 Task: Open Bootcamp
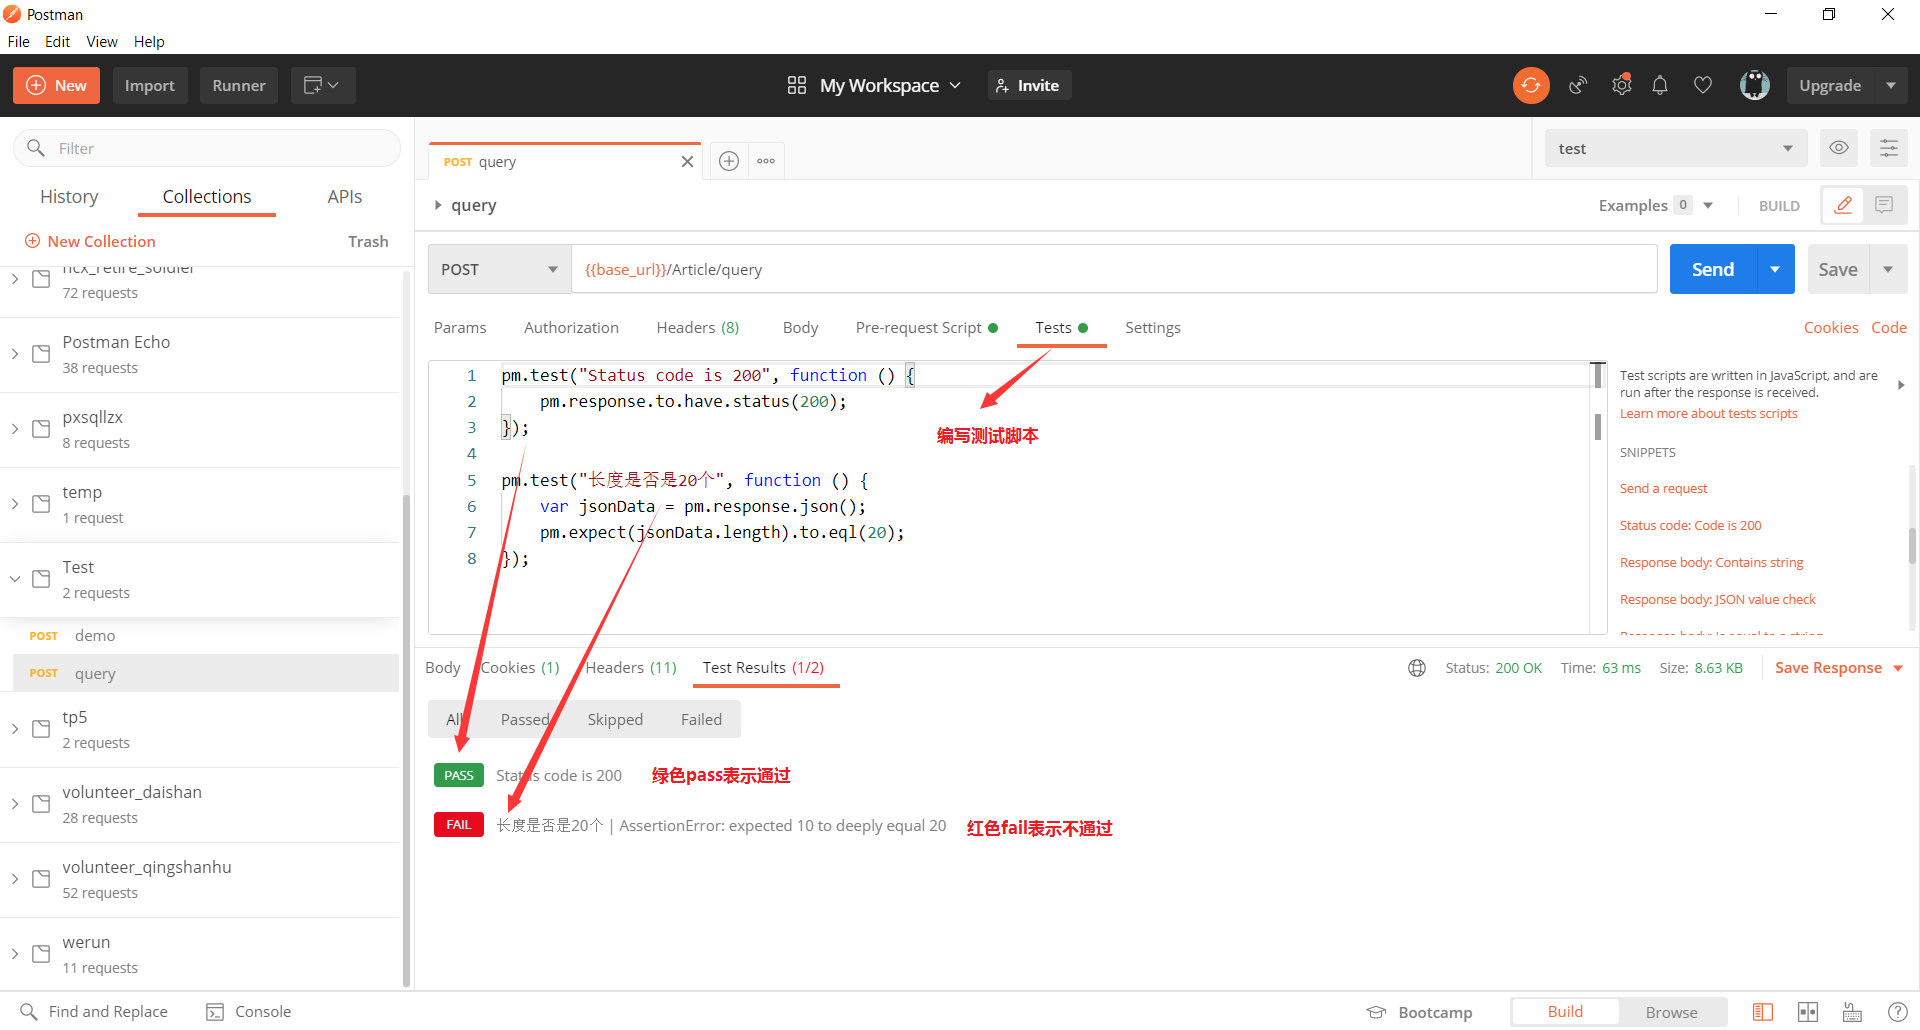[1420, 1012]
